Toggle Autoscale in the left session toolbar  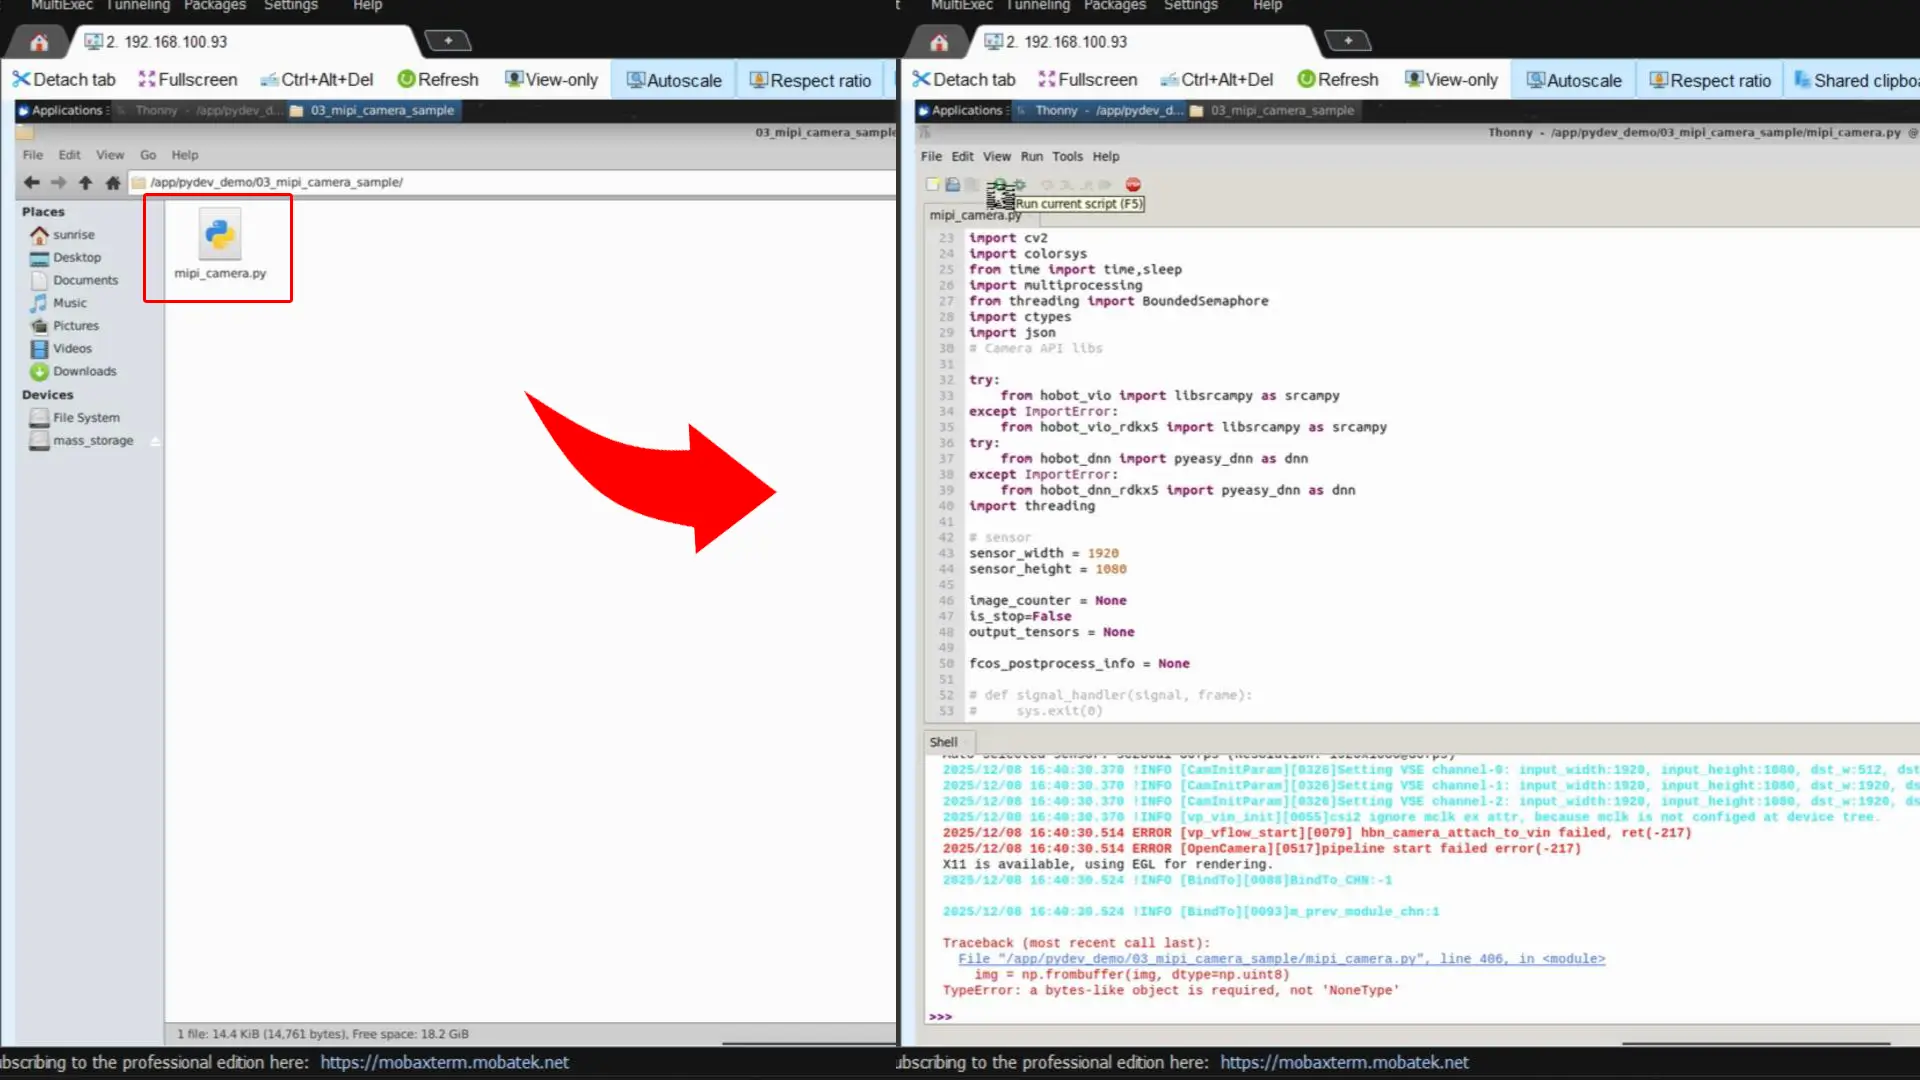[x=673, y=80]
